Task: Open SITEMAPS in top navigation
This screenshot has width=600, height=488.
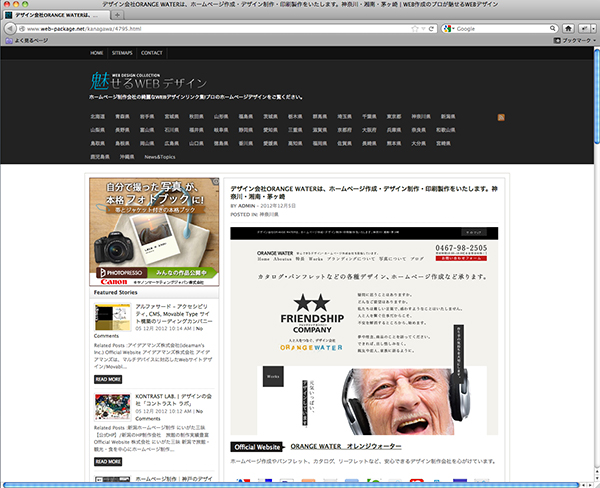Action: click(122, 53)
